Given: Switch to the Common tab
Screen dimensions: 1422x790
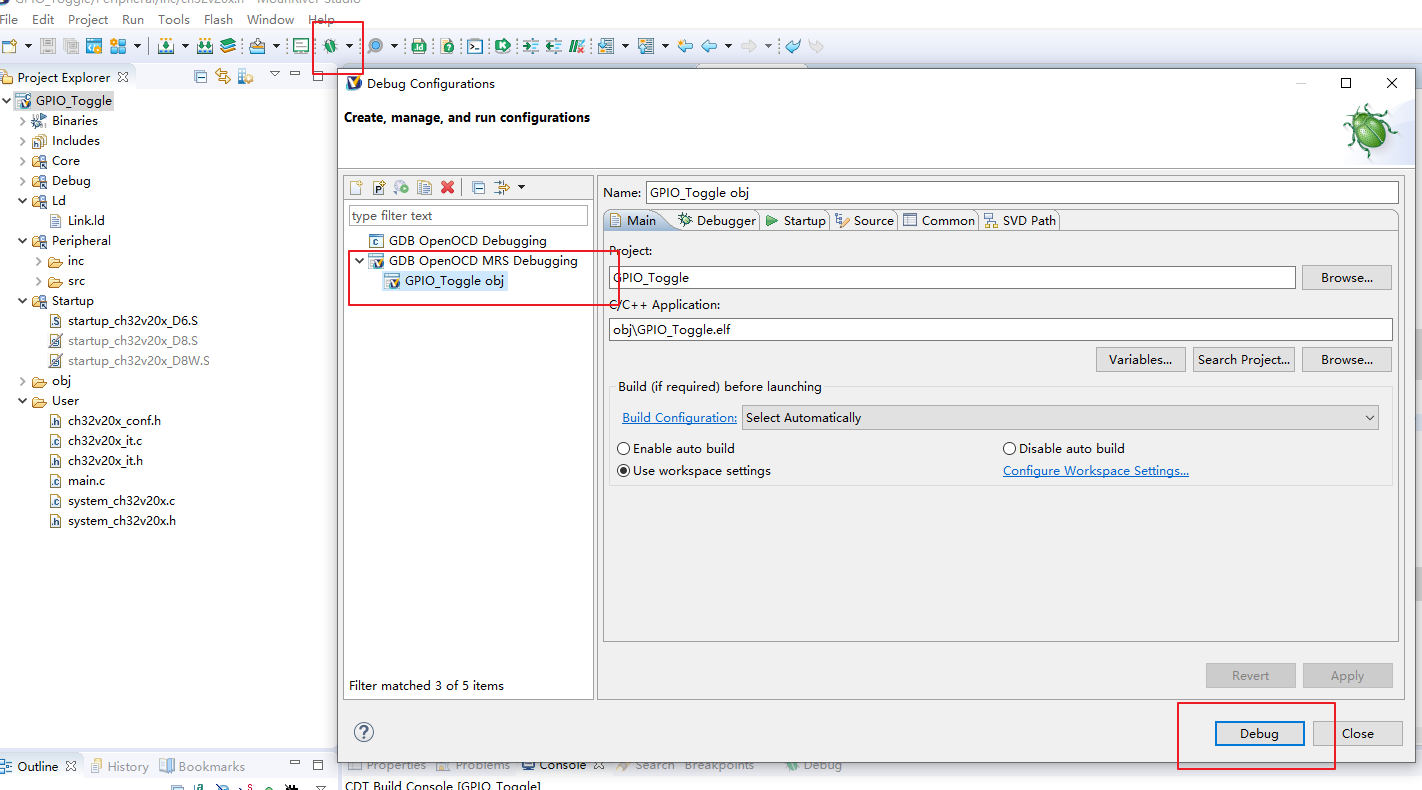Looking at the screenshot, I should coord(939,220).
